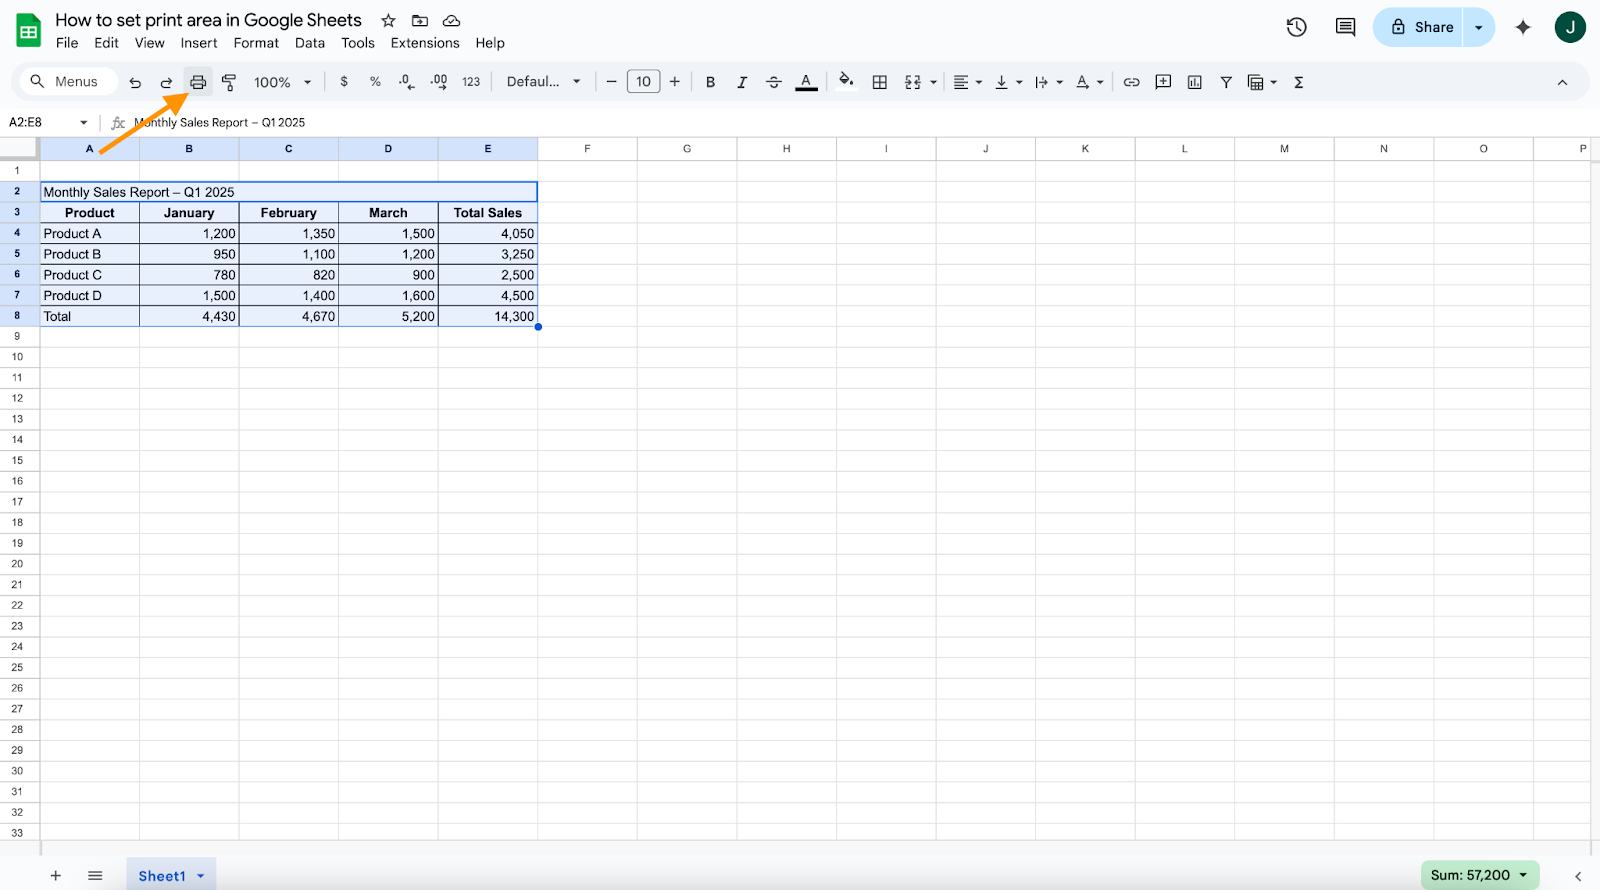The height and width of the screenshot is (890, 1600).
Task: Click the font size input field
Action: tap(643, 82)
